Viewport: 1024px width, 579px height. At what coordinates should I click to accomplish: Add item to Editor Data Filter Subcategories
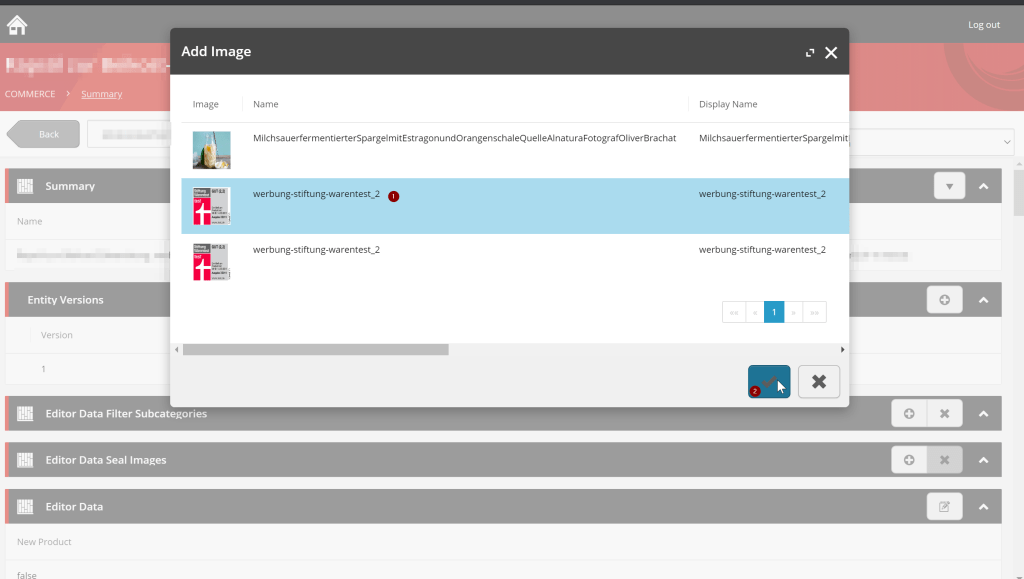(908, 414)
